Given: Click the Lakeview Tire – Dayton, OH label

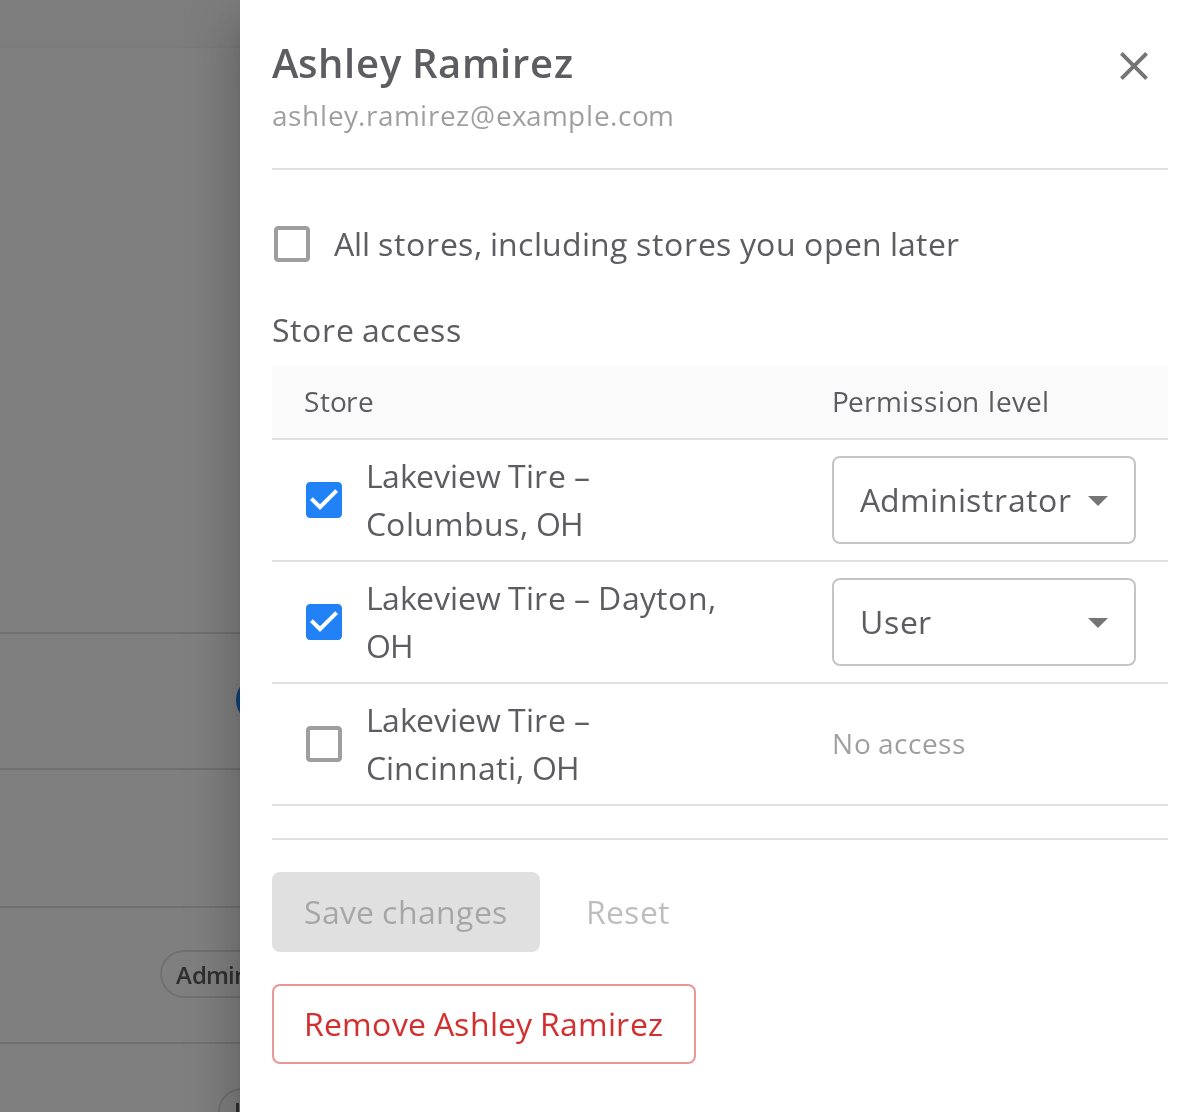Looking at the screenshot, I should pos(541,622).
